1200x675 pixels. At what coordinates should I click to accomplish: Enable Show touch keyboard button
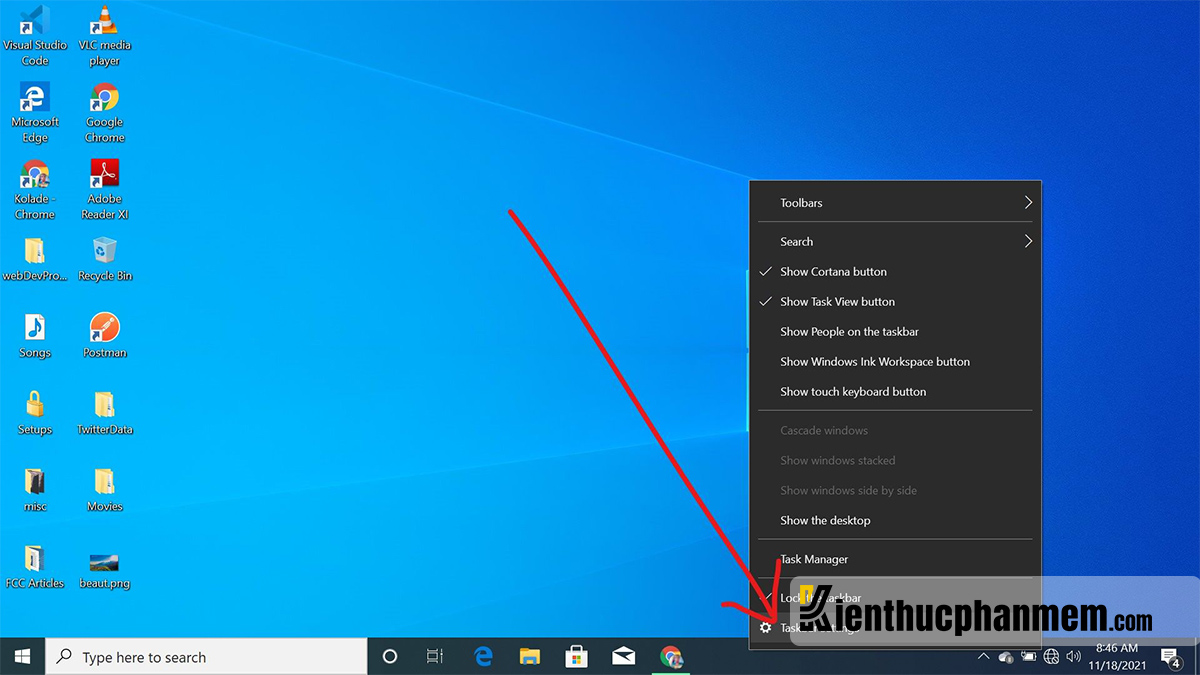[x=895, y=391]
